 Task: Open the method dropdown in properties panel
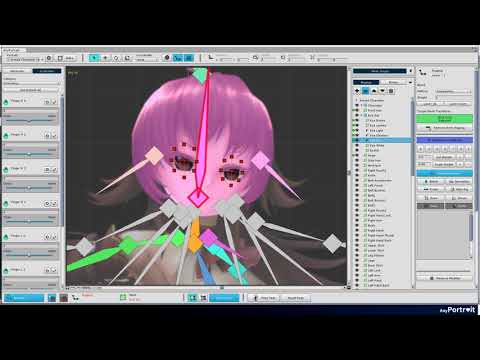click(x=454, y=91)
